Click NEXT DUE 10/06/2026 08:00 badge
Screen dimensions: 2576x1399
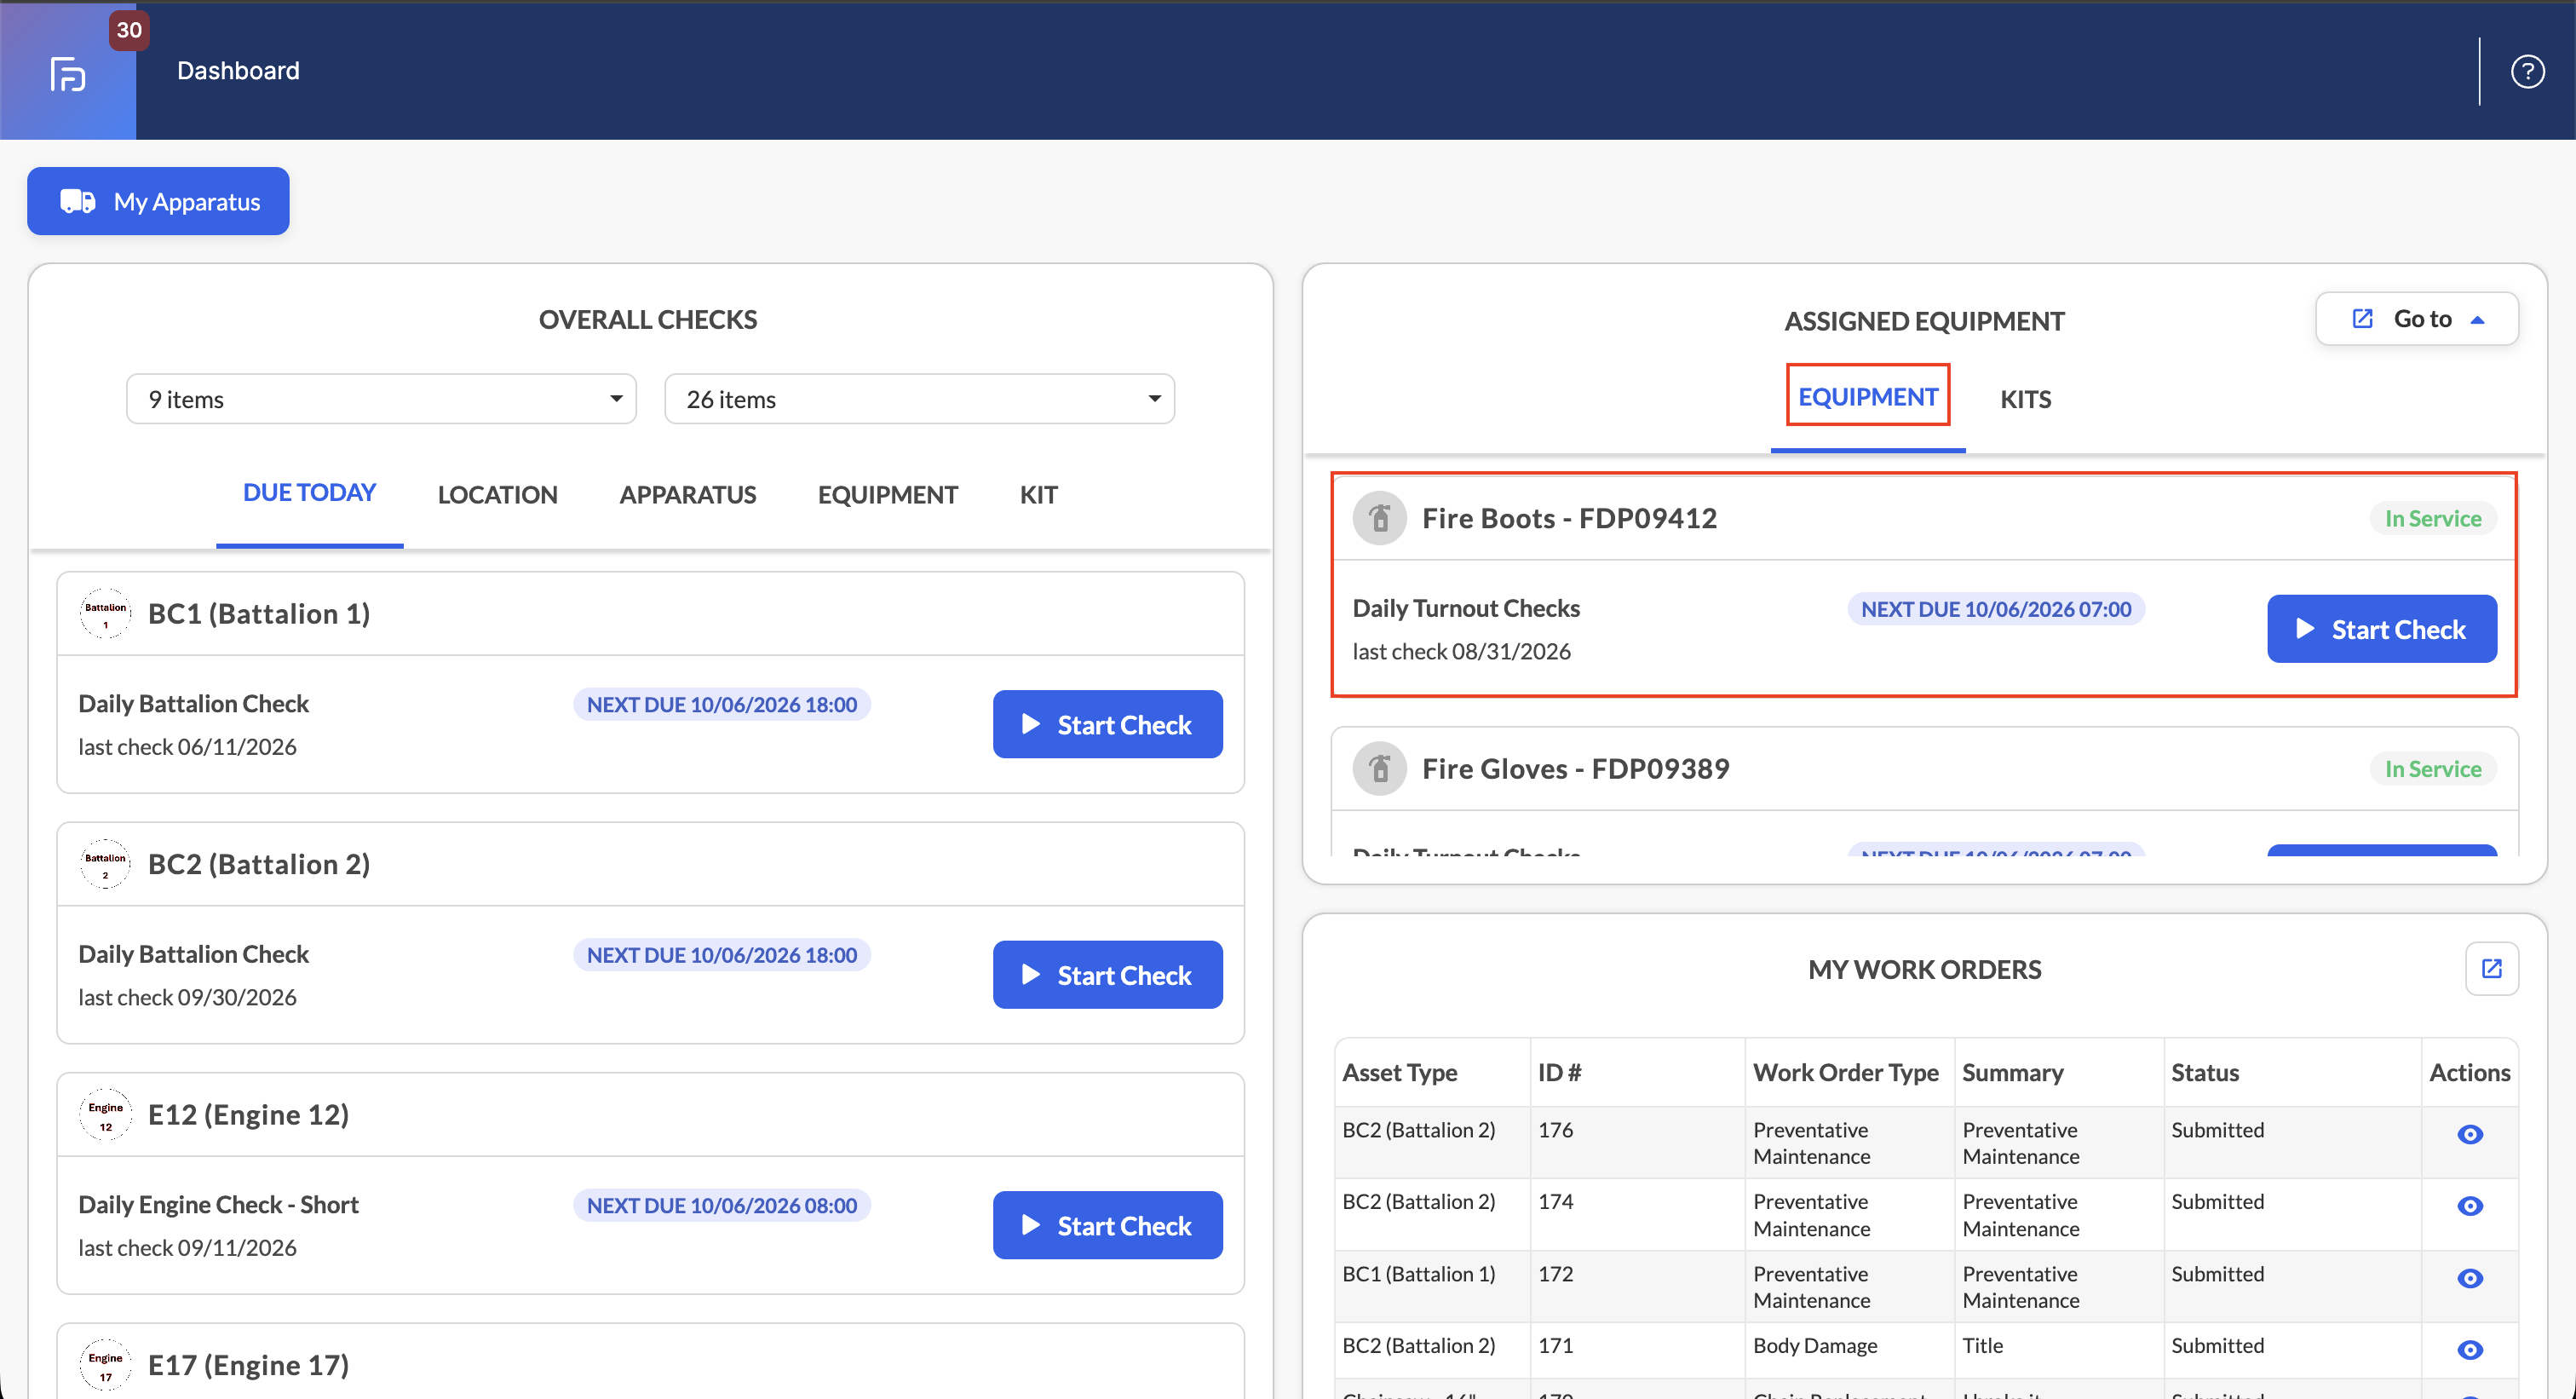[721, 1205]
